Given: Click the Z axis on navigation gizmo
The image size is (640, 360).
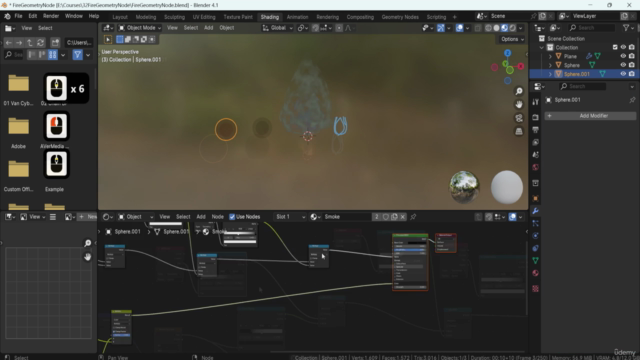Looking at the screenshot, I should click(x=507, y=53).
